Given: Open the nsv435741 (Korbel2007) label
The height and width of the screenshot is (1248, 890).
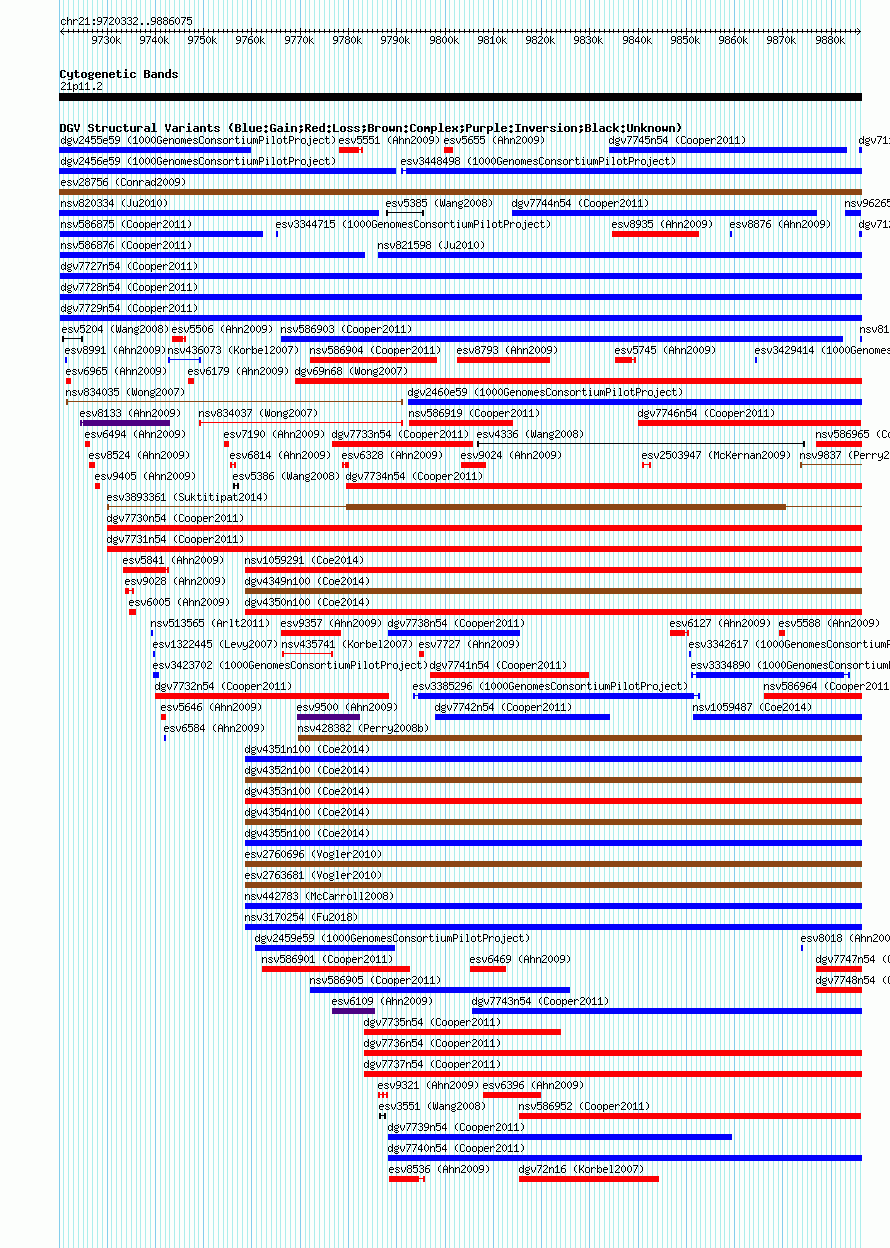Looking at the screenshot, I should (x=347, y=644).
